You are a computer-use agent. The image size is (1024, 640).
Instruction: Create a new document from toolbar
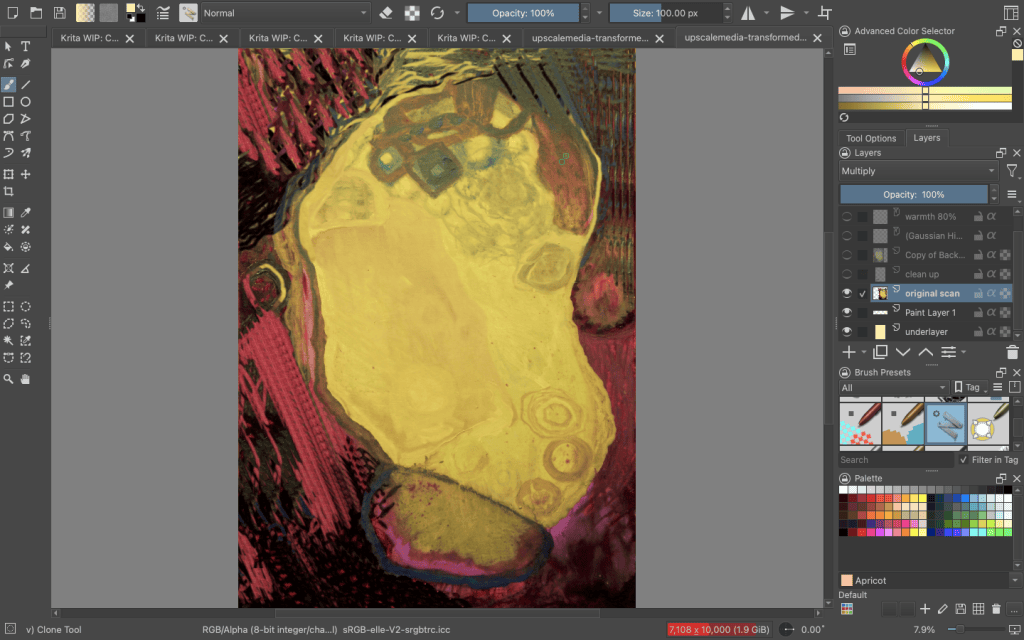[12, 12]
